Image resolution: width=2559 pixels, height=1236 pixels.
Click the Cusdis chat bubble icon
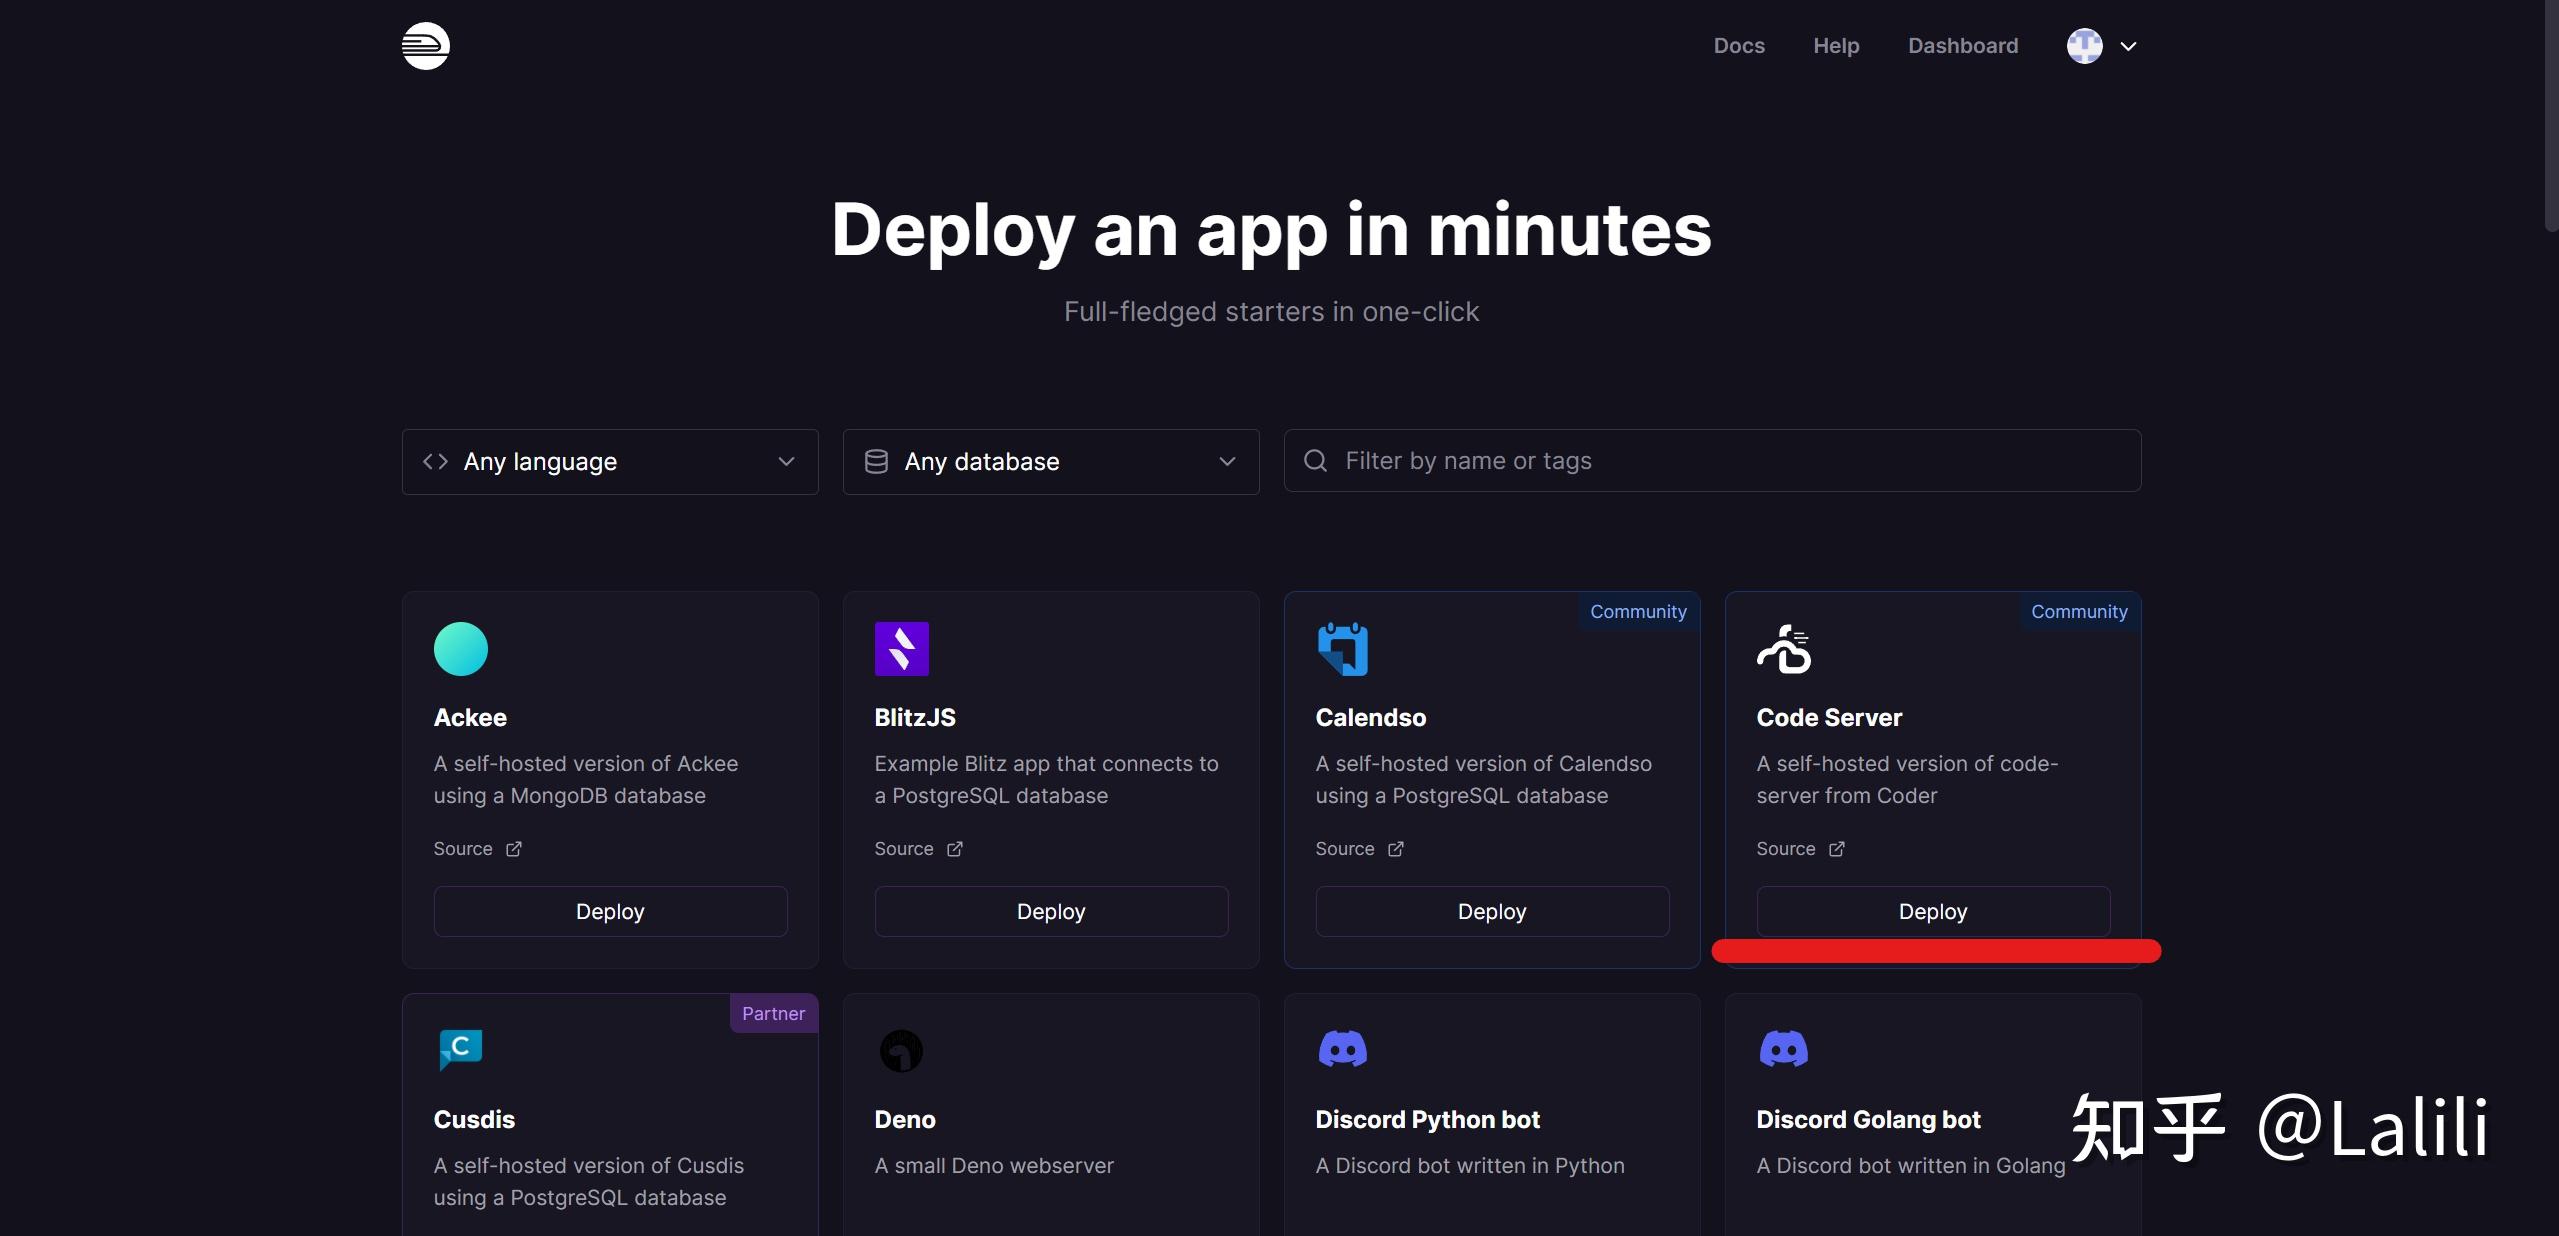pyautogui.click(x=461, y=1050)
